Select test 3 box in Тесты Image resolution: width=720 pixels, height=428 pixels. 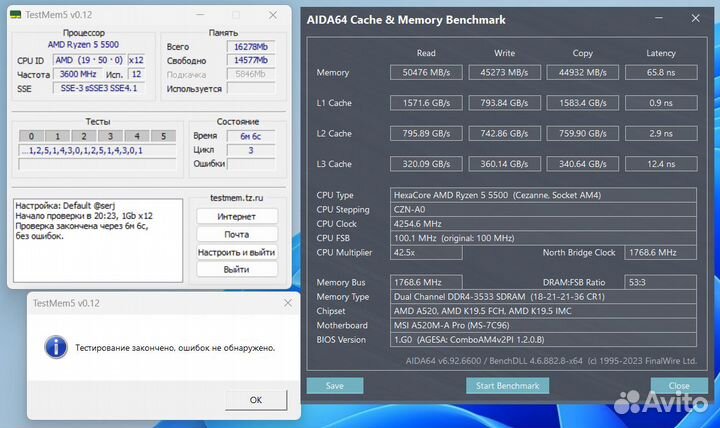(x=110, y=136)
